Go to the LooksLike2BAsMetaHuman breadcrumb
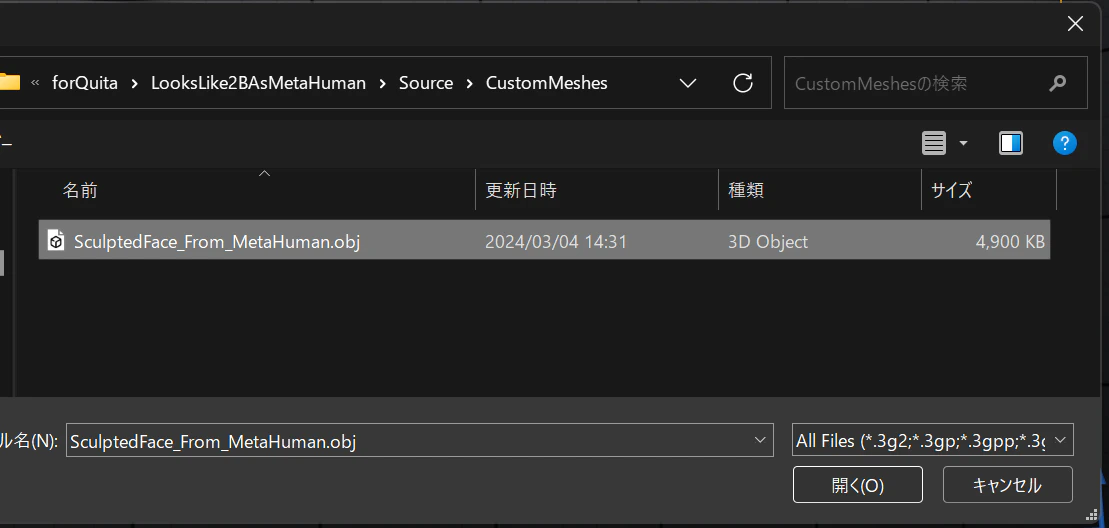 (258, 83)
